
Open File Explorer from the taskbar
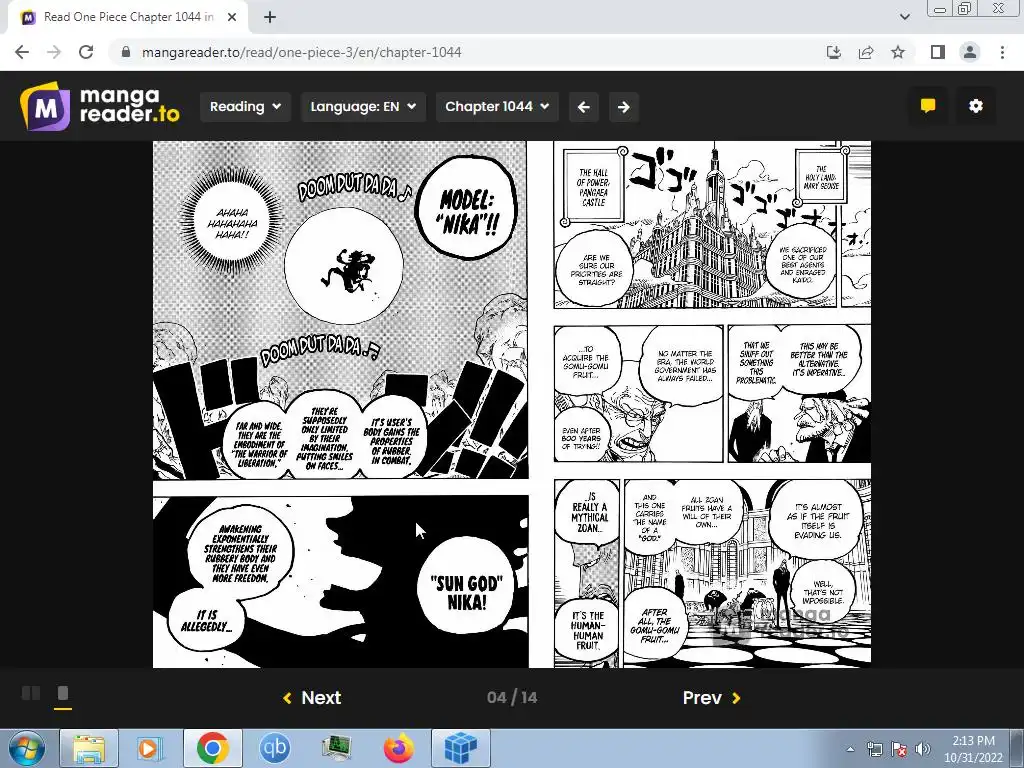89,748
